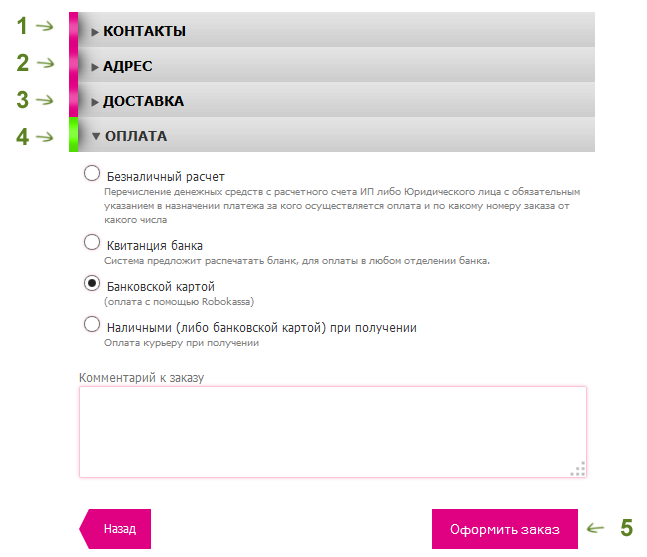This screenshot has height=557, width=647.
Task: Click the comment box resize grip
Action: pyautogui.click(x=579, y=470)
